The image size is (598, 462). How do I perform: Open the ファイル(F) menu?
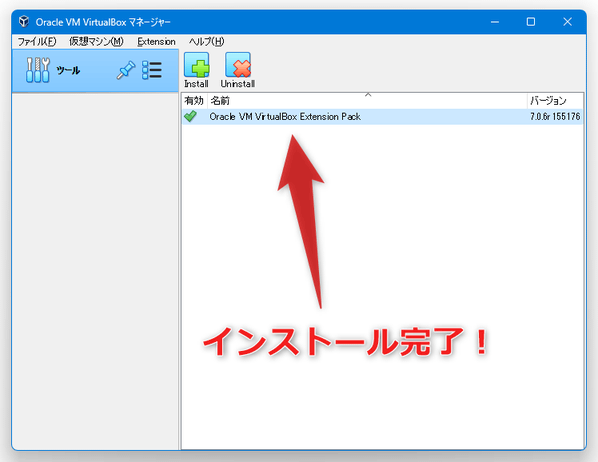(x=37, y=41)
